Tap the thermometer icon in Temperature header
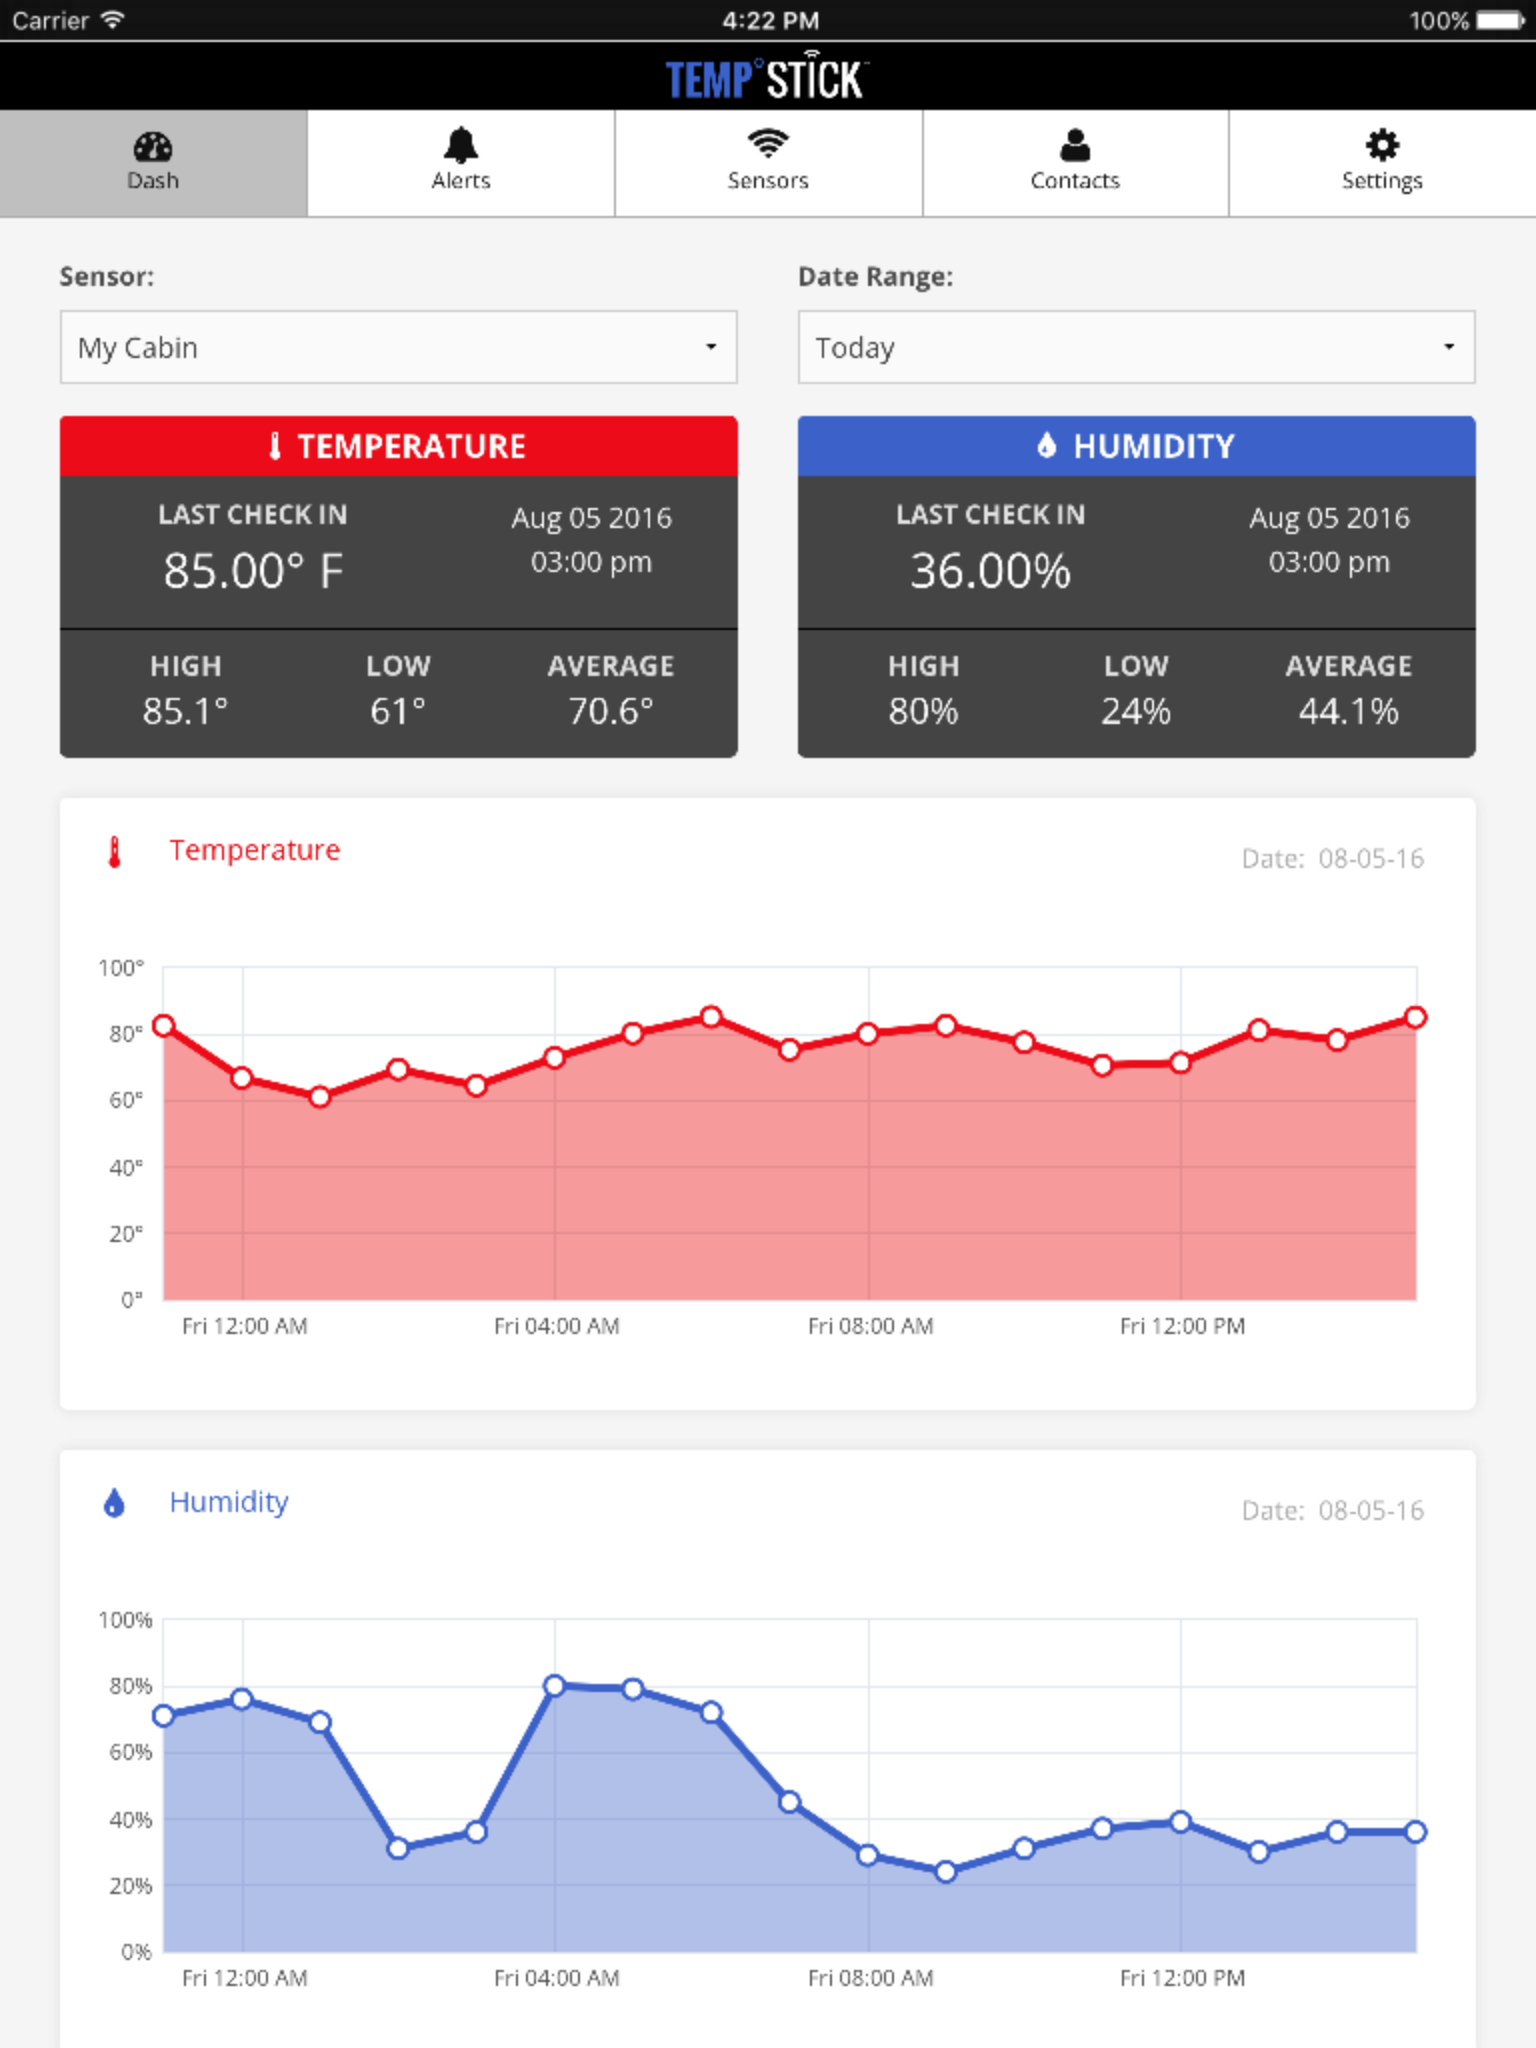The height and width of the screenshot is (2048, 1536). [x=275, y=446]
